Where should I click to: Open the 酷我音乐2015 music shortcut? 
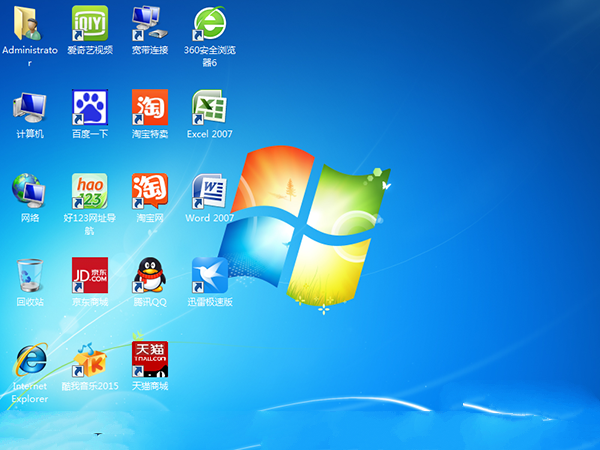[x=90, y=360]
